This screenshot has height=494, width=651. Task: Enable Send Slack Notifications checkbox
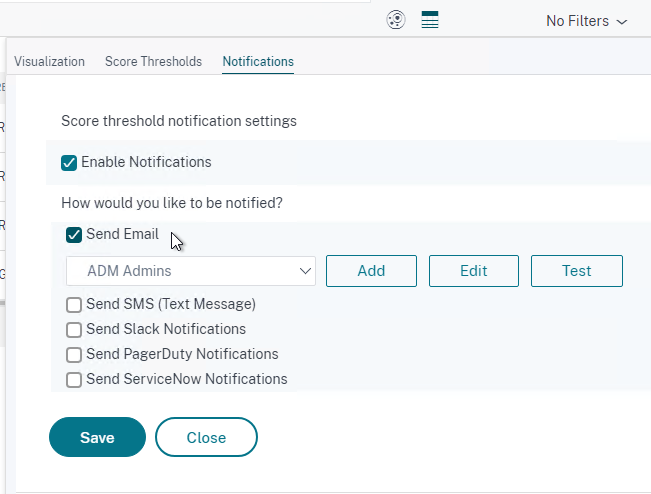coord(74,330)
